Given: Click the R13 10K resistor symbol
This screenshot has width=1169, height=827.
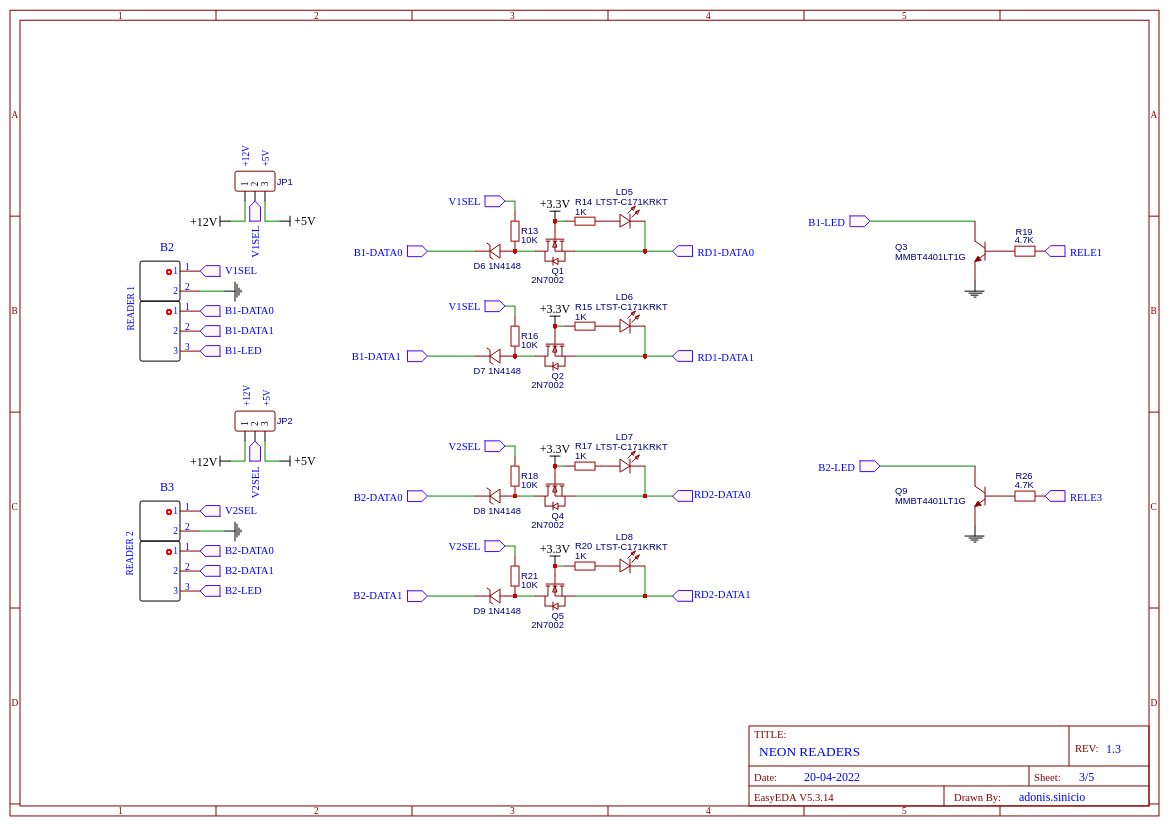Looking at the screenshot, I should pos(514,231).
